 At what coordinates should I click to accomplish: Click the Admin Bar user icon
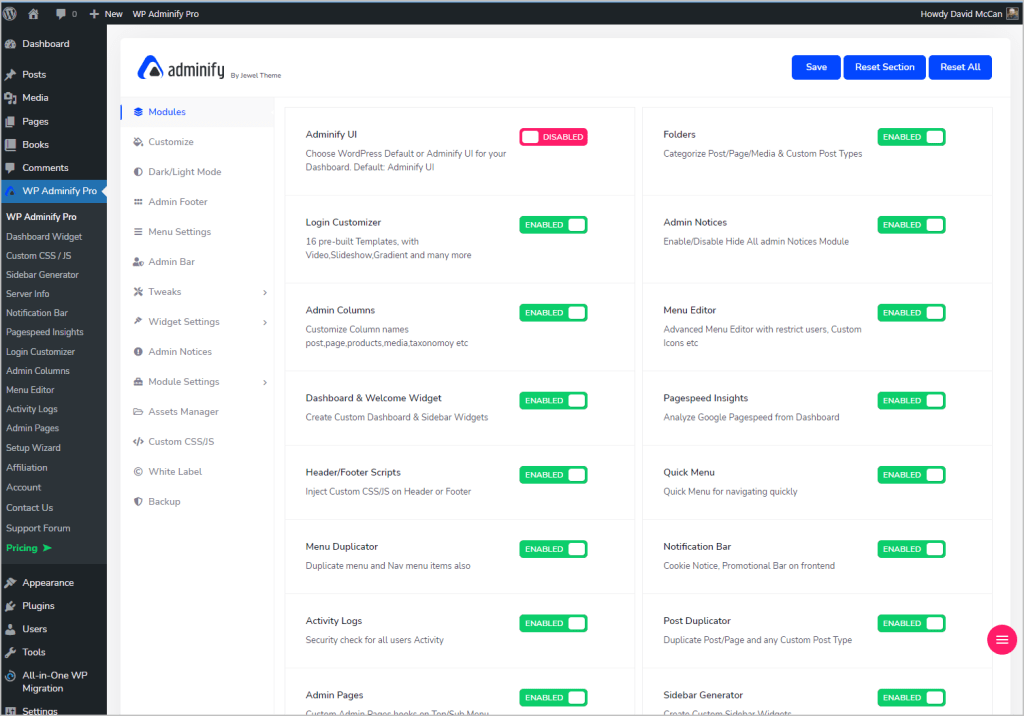coord(138,262)
